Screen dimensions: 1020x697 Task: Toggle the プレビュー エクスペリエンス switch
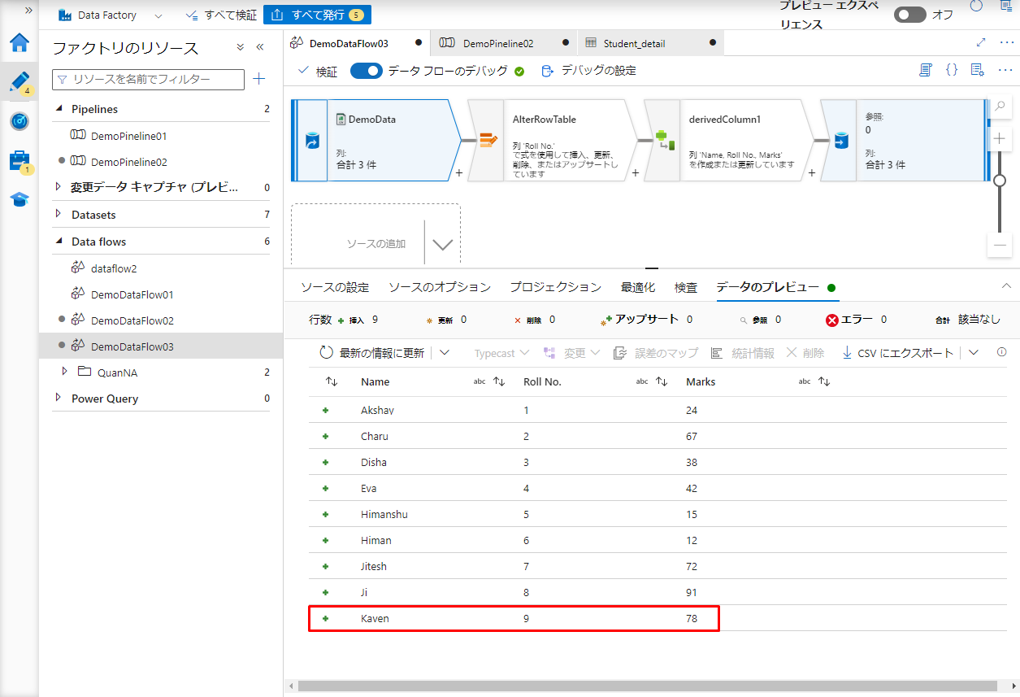pos(909,15)
